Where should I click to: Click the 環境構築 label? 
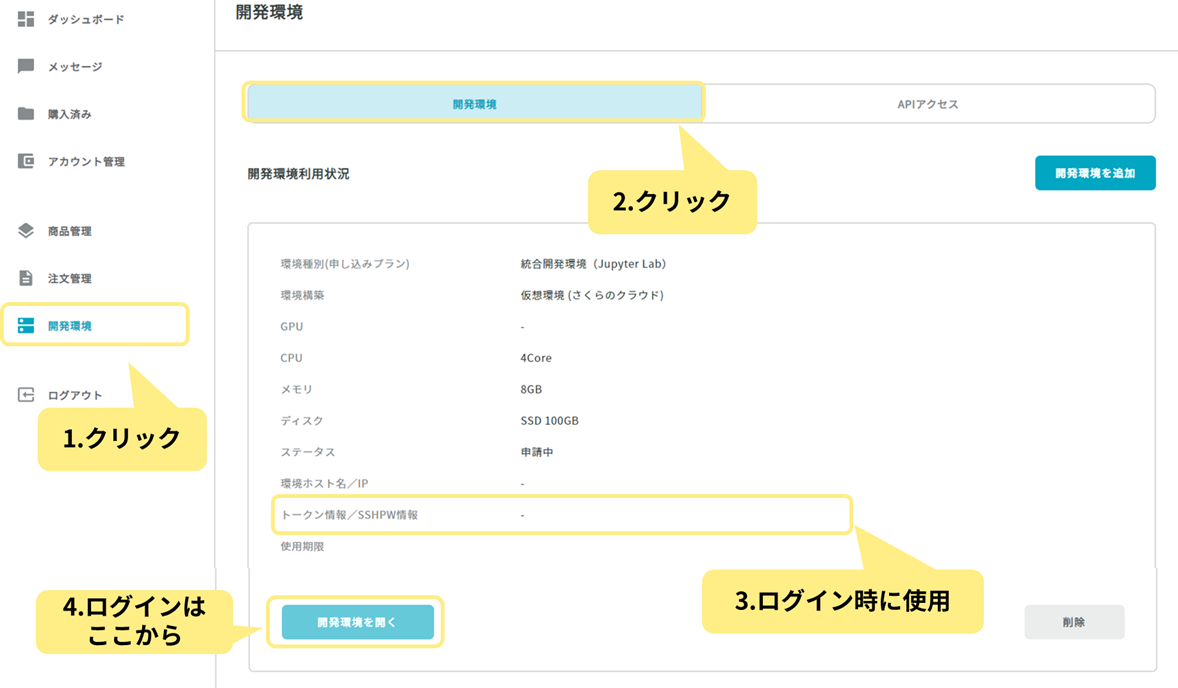click(x=303, y=295)
